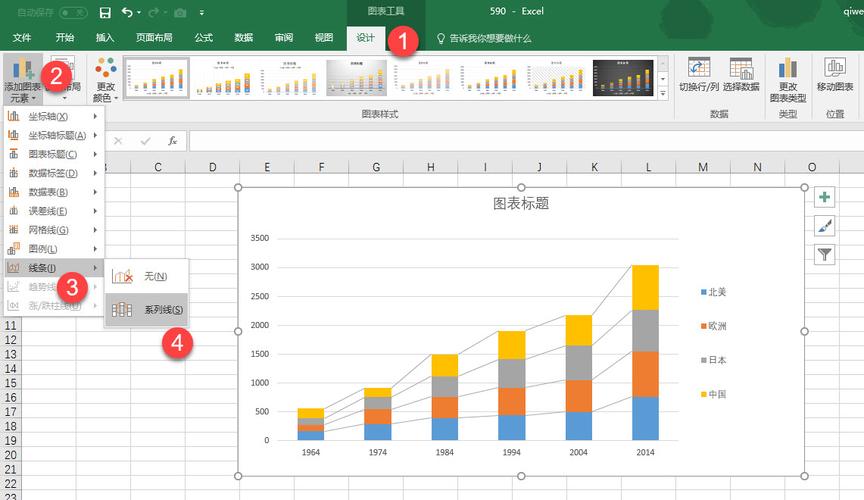This screenshot has height=500, width=864.
Task: Click Move Chart (移动图表) icon
Action: [835, 74]
